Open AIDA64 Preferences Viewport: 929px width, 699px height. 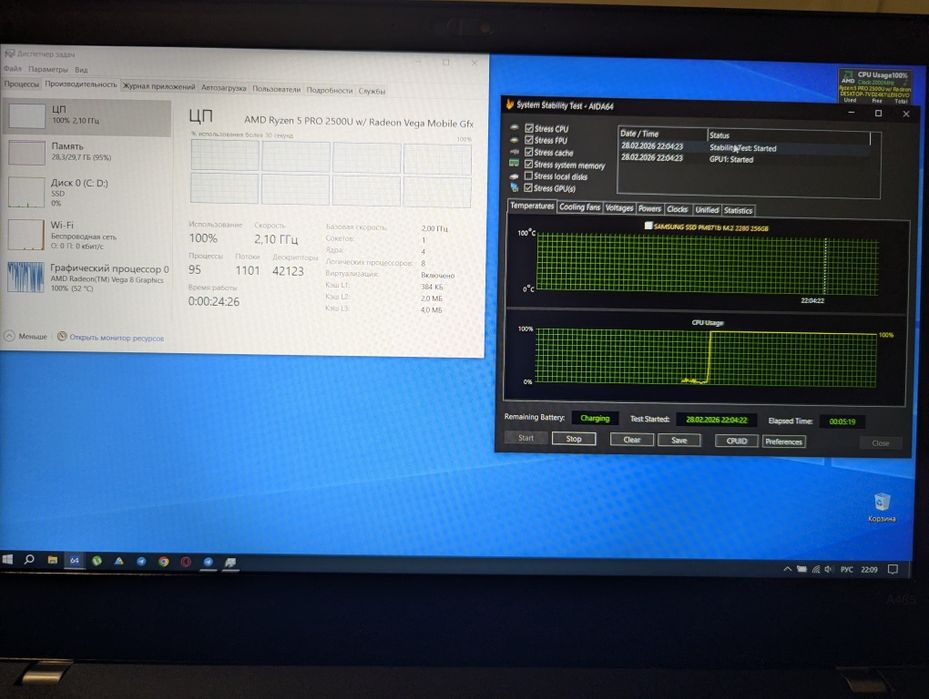(783, 441)
